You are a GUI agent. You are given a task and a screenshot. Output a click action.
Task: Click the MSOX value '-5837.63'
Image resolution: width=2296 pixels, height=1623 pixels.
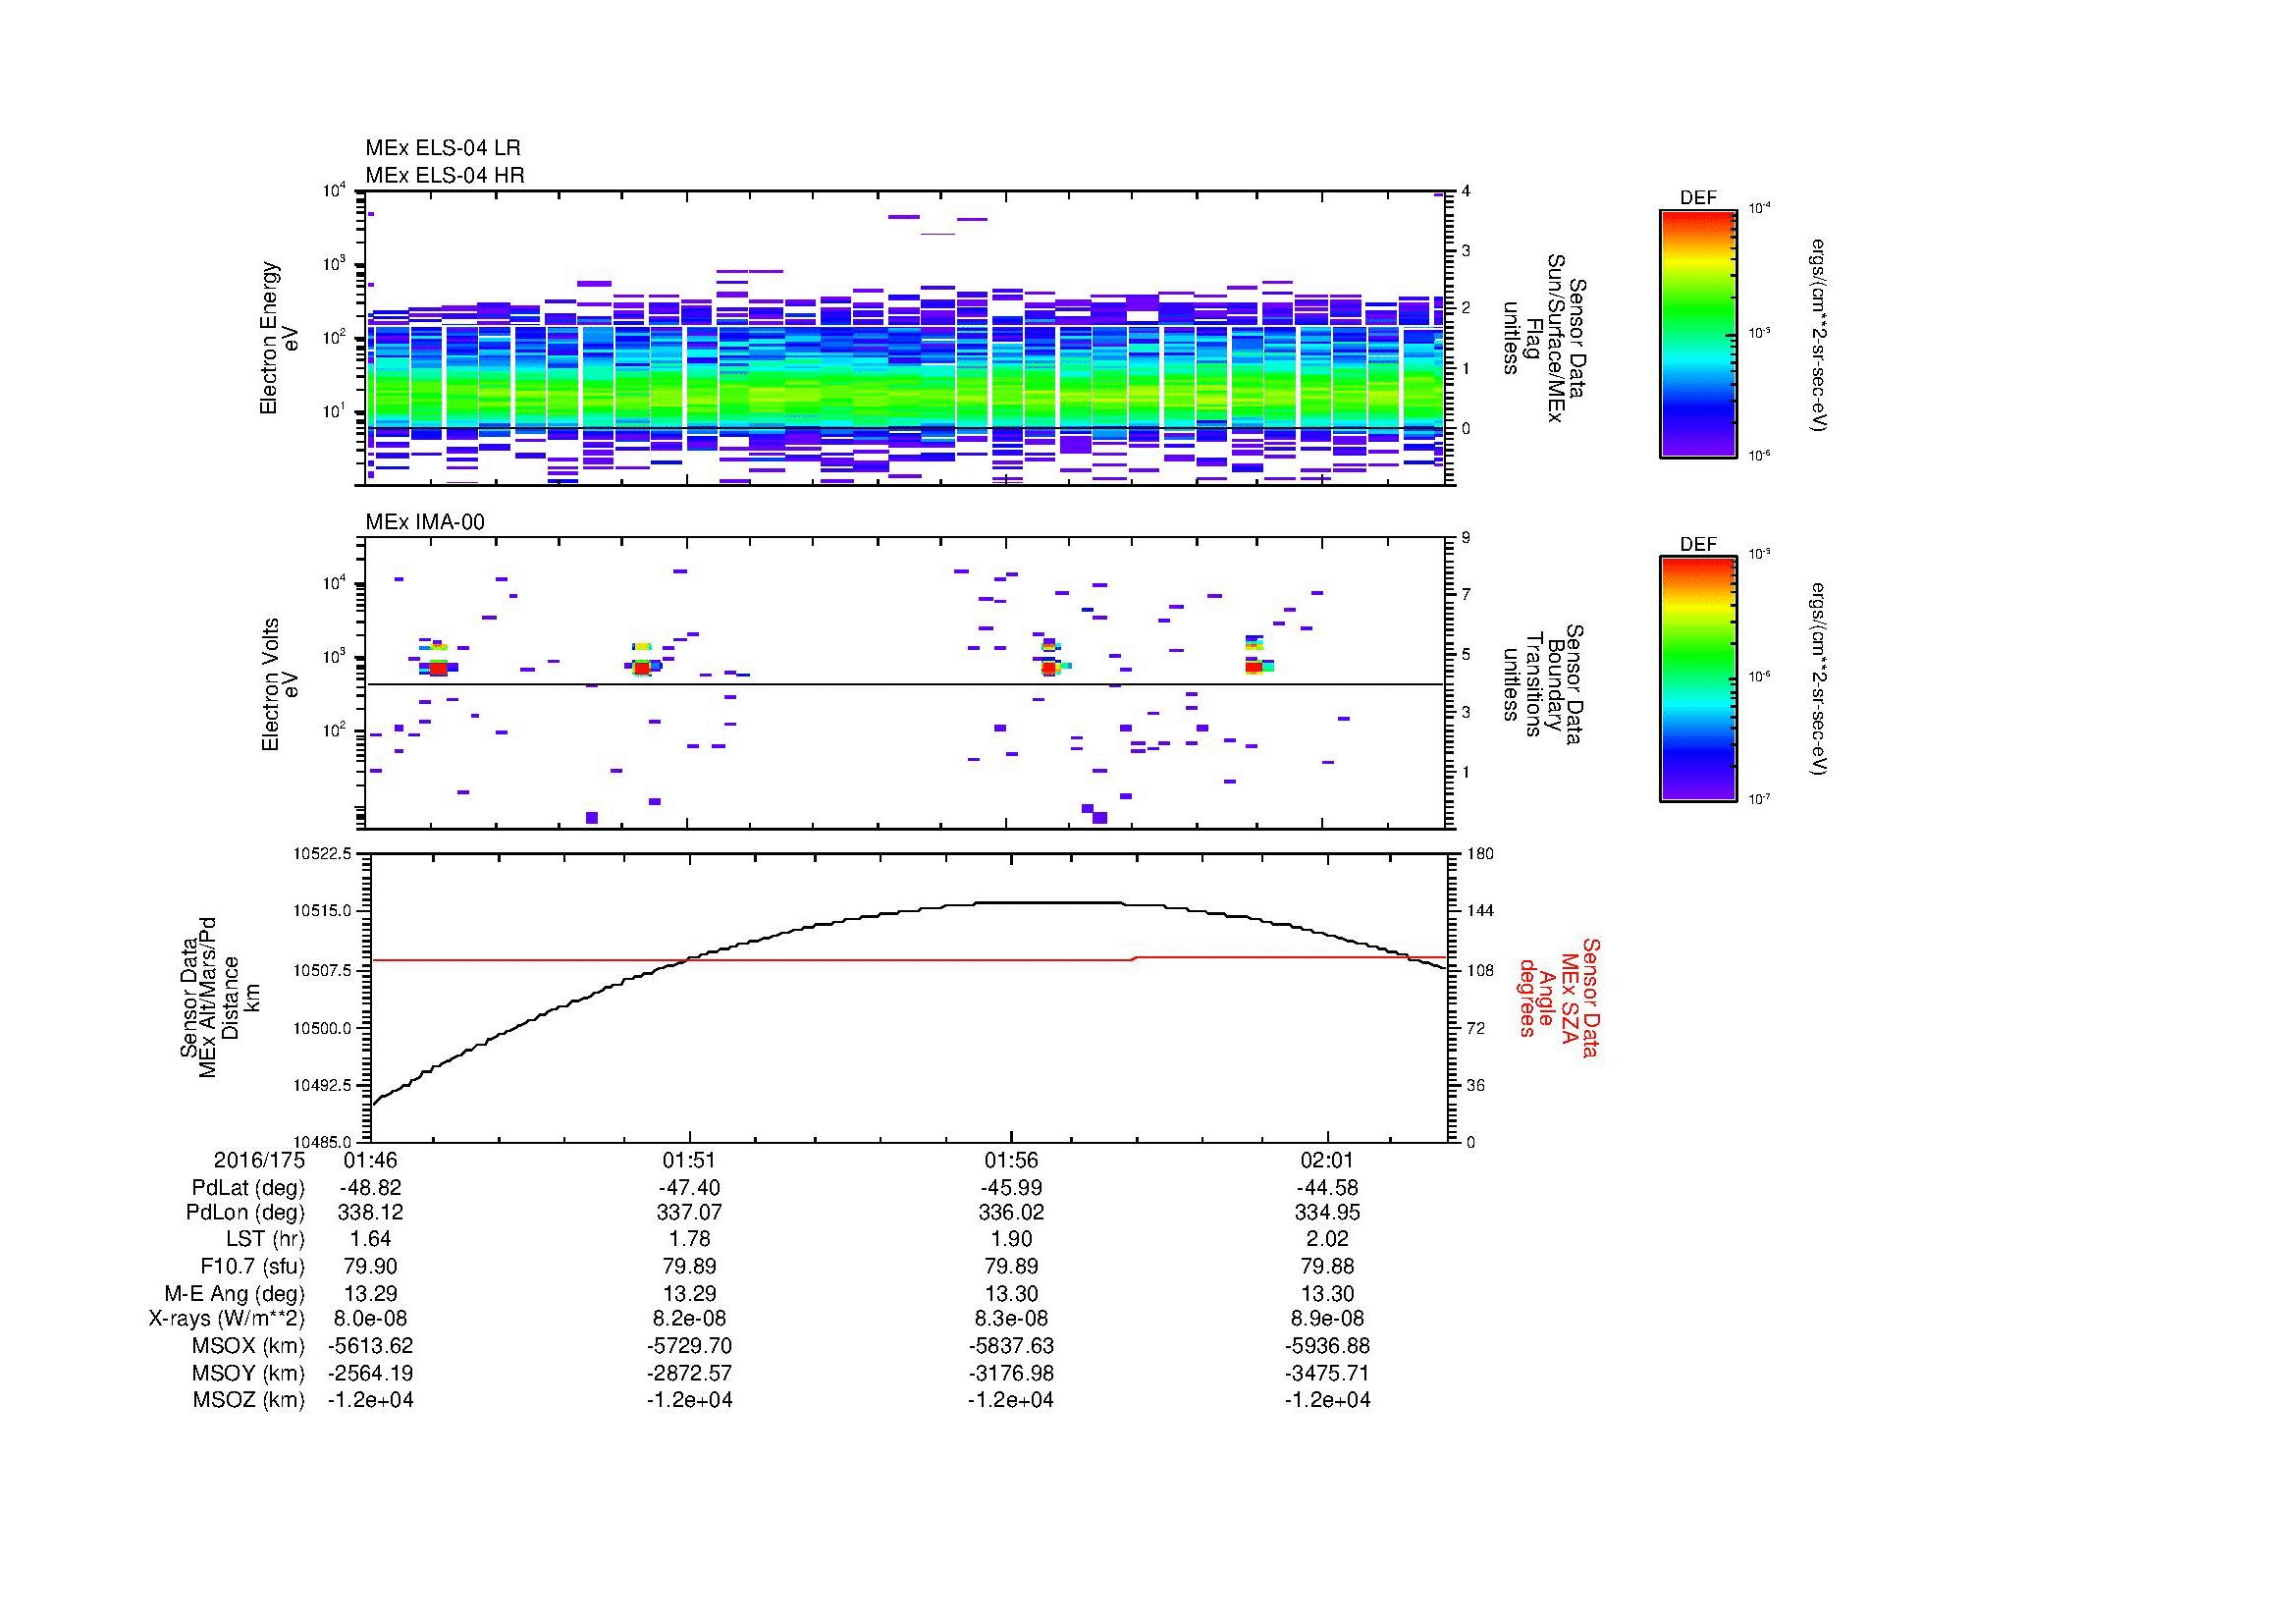[1011, 1346]
